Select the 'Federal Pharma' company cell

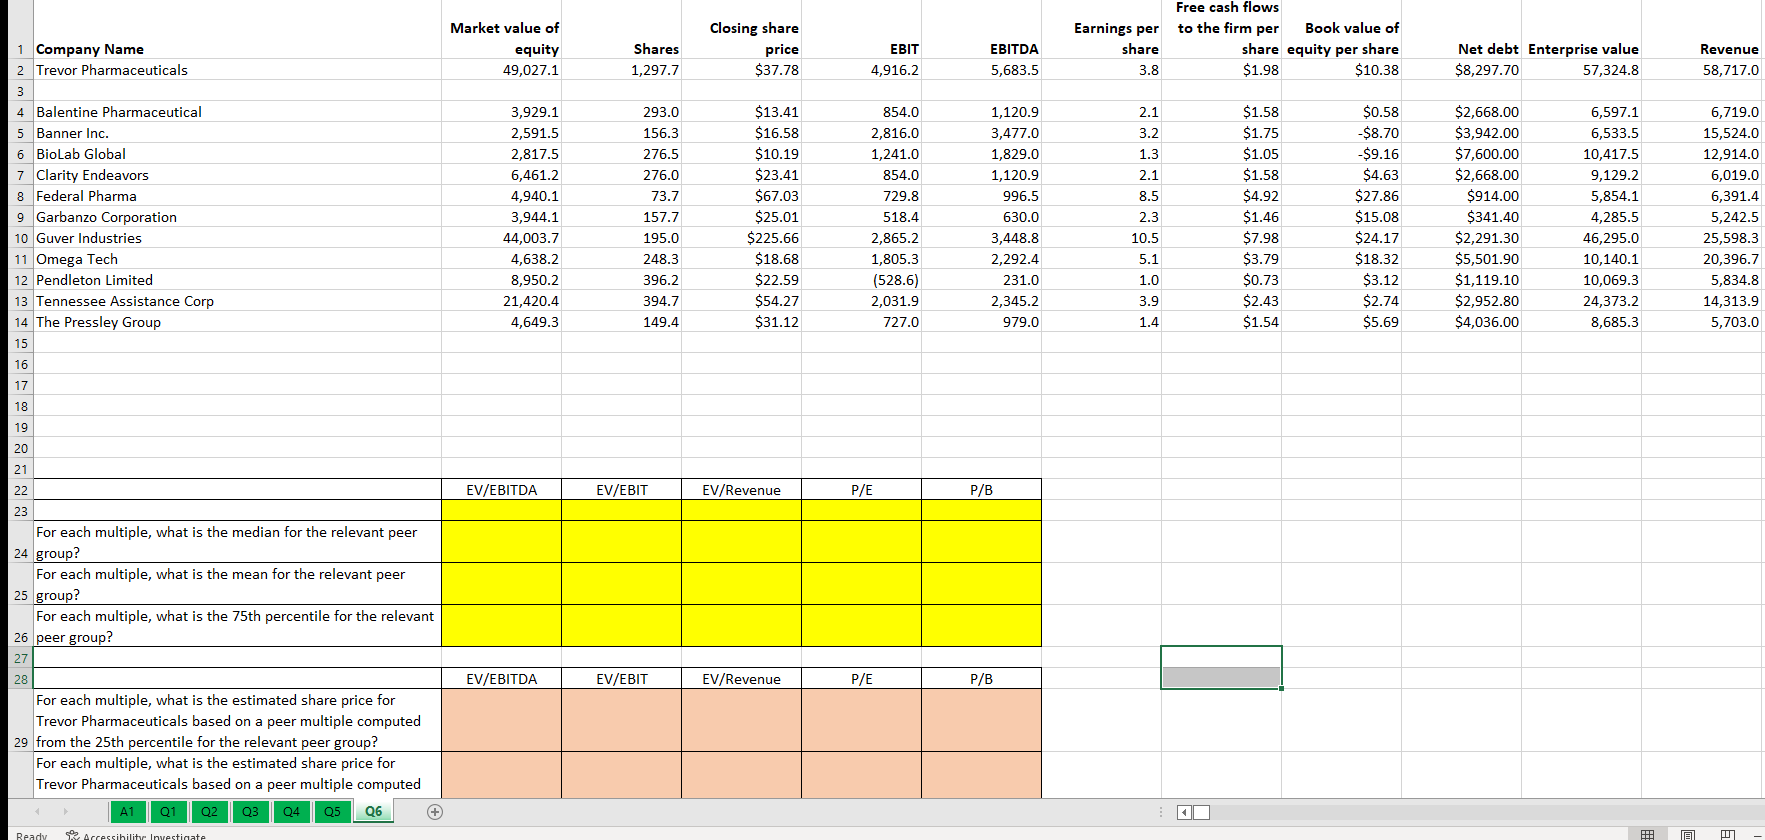(237, 196)
